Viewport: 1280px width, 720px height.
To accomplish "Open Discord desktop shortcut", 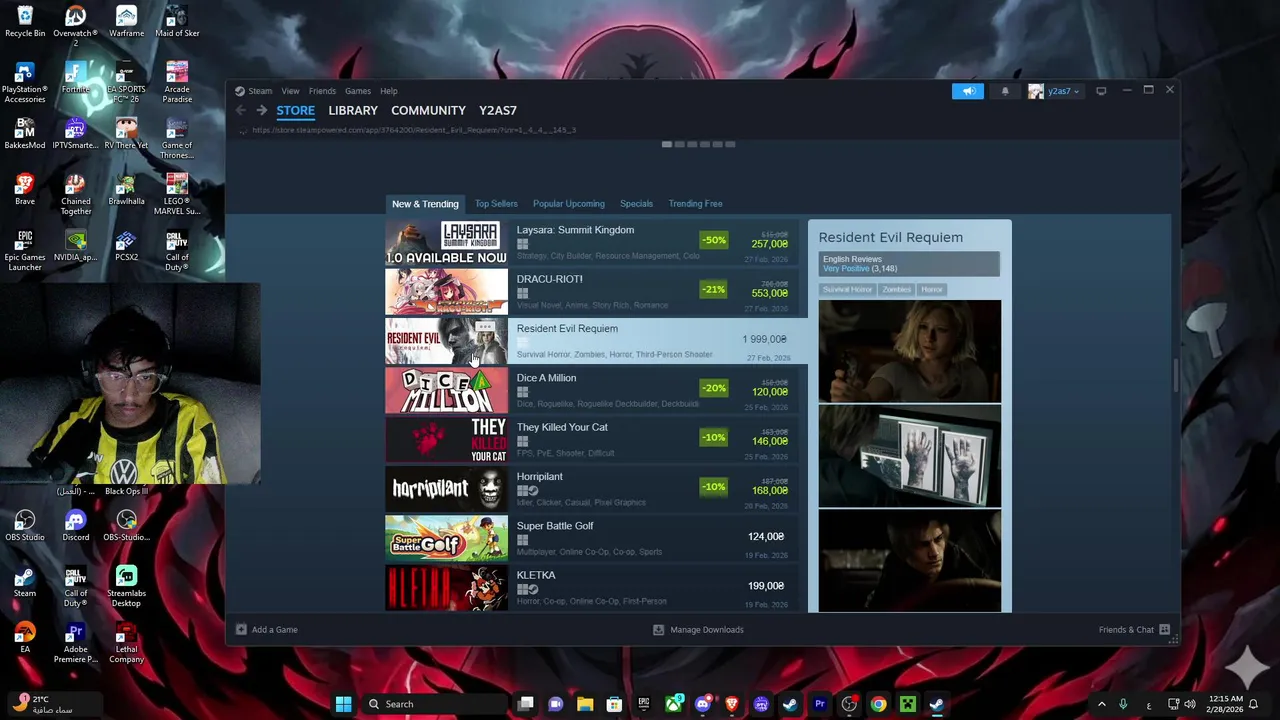I will coord(75,525).
